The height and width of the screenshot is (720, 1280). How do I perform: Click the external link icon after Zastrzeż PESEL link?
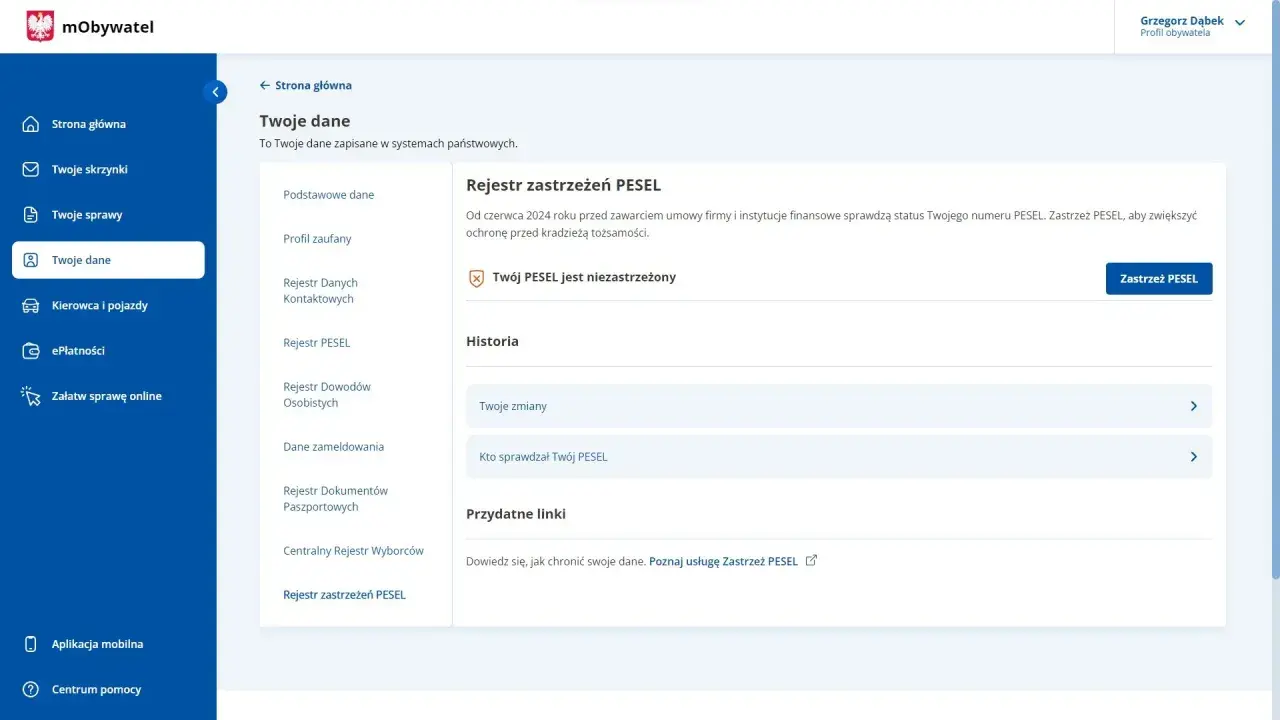811,561
